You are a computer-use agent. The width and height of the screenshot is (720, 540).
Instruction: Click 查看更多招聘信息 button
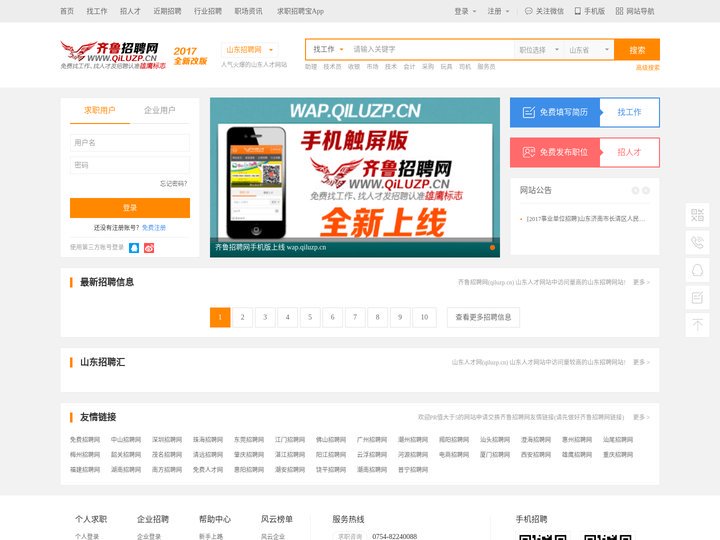point(483,317)
